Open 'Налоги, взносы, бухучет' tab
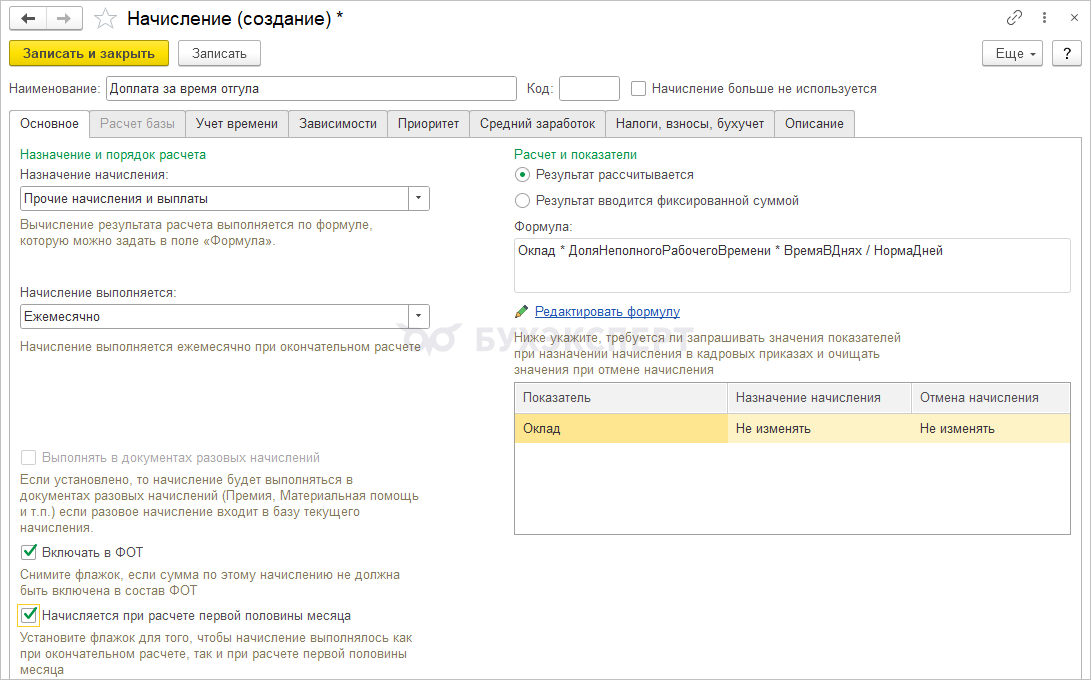Viewport: 1091px width, 680px height. pos(690,124)
